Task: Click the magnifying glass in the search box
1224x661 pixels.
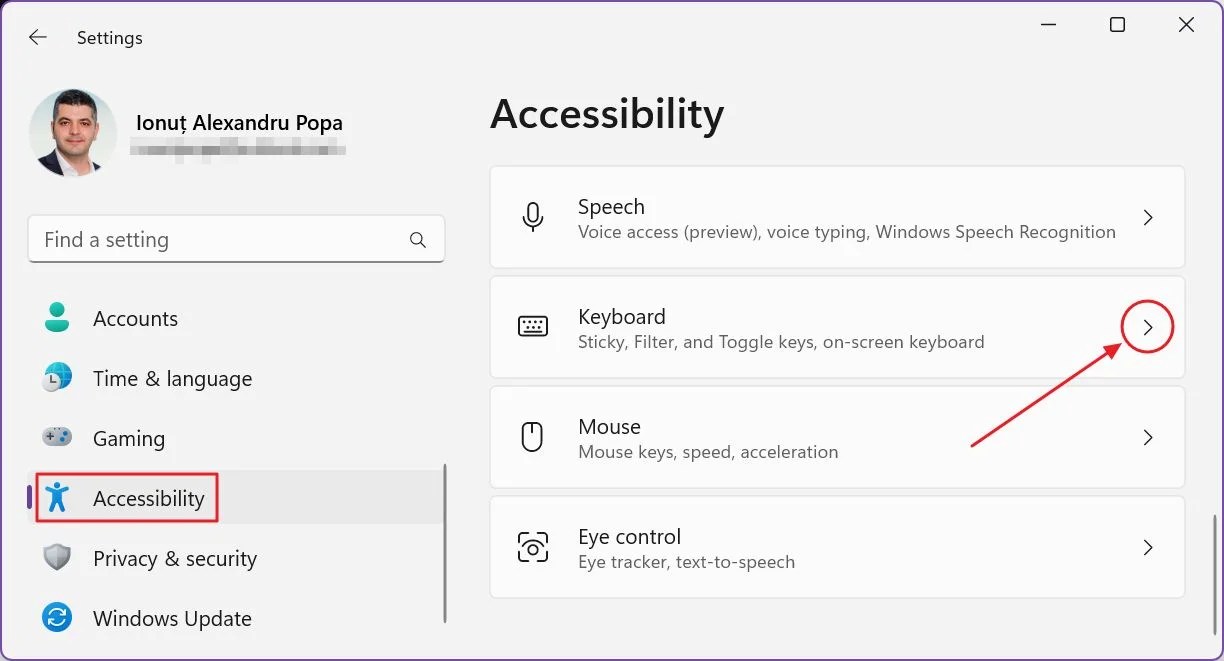Action: pos(418,239)
